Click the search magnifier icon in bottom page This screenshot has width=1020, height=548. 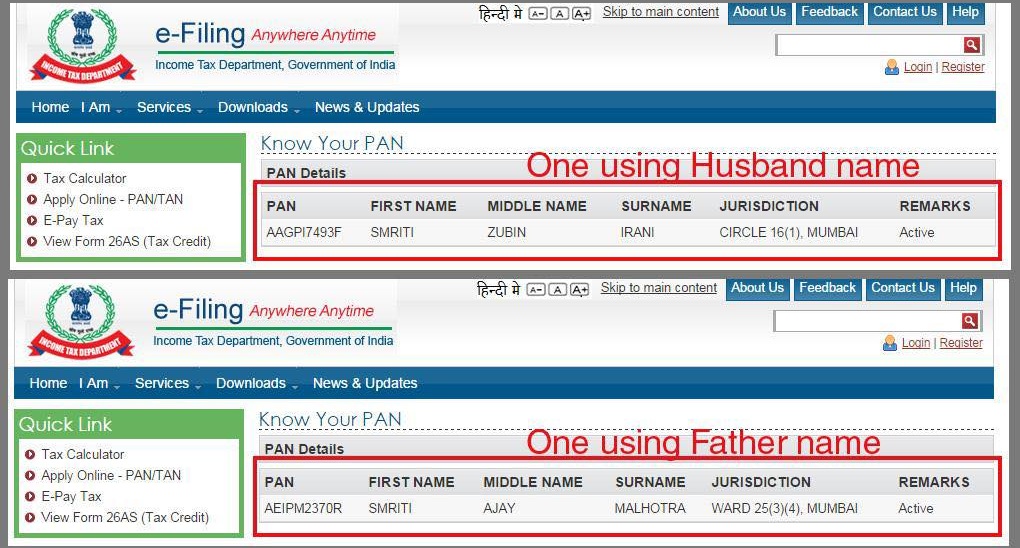pos(970,321)
